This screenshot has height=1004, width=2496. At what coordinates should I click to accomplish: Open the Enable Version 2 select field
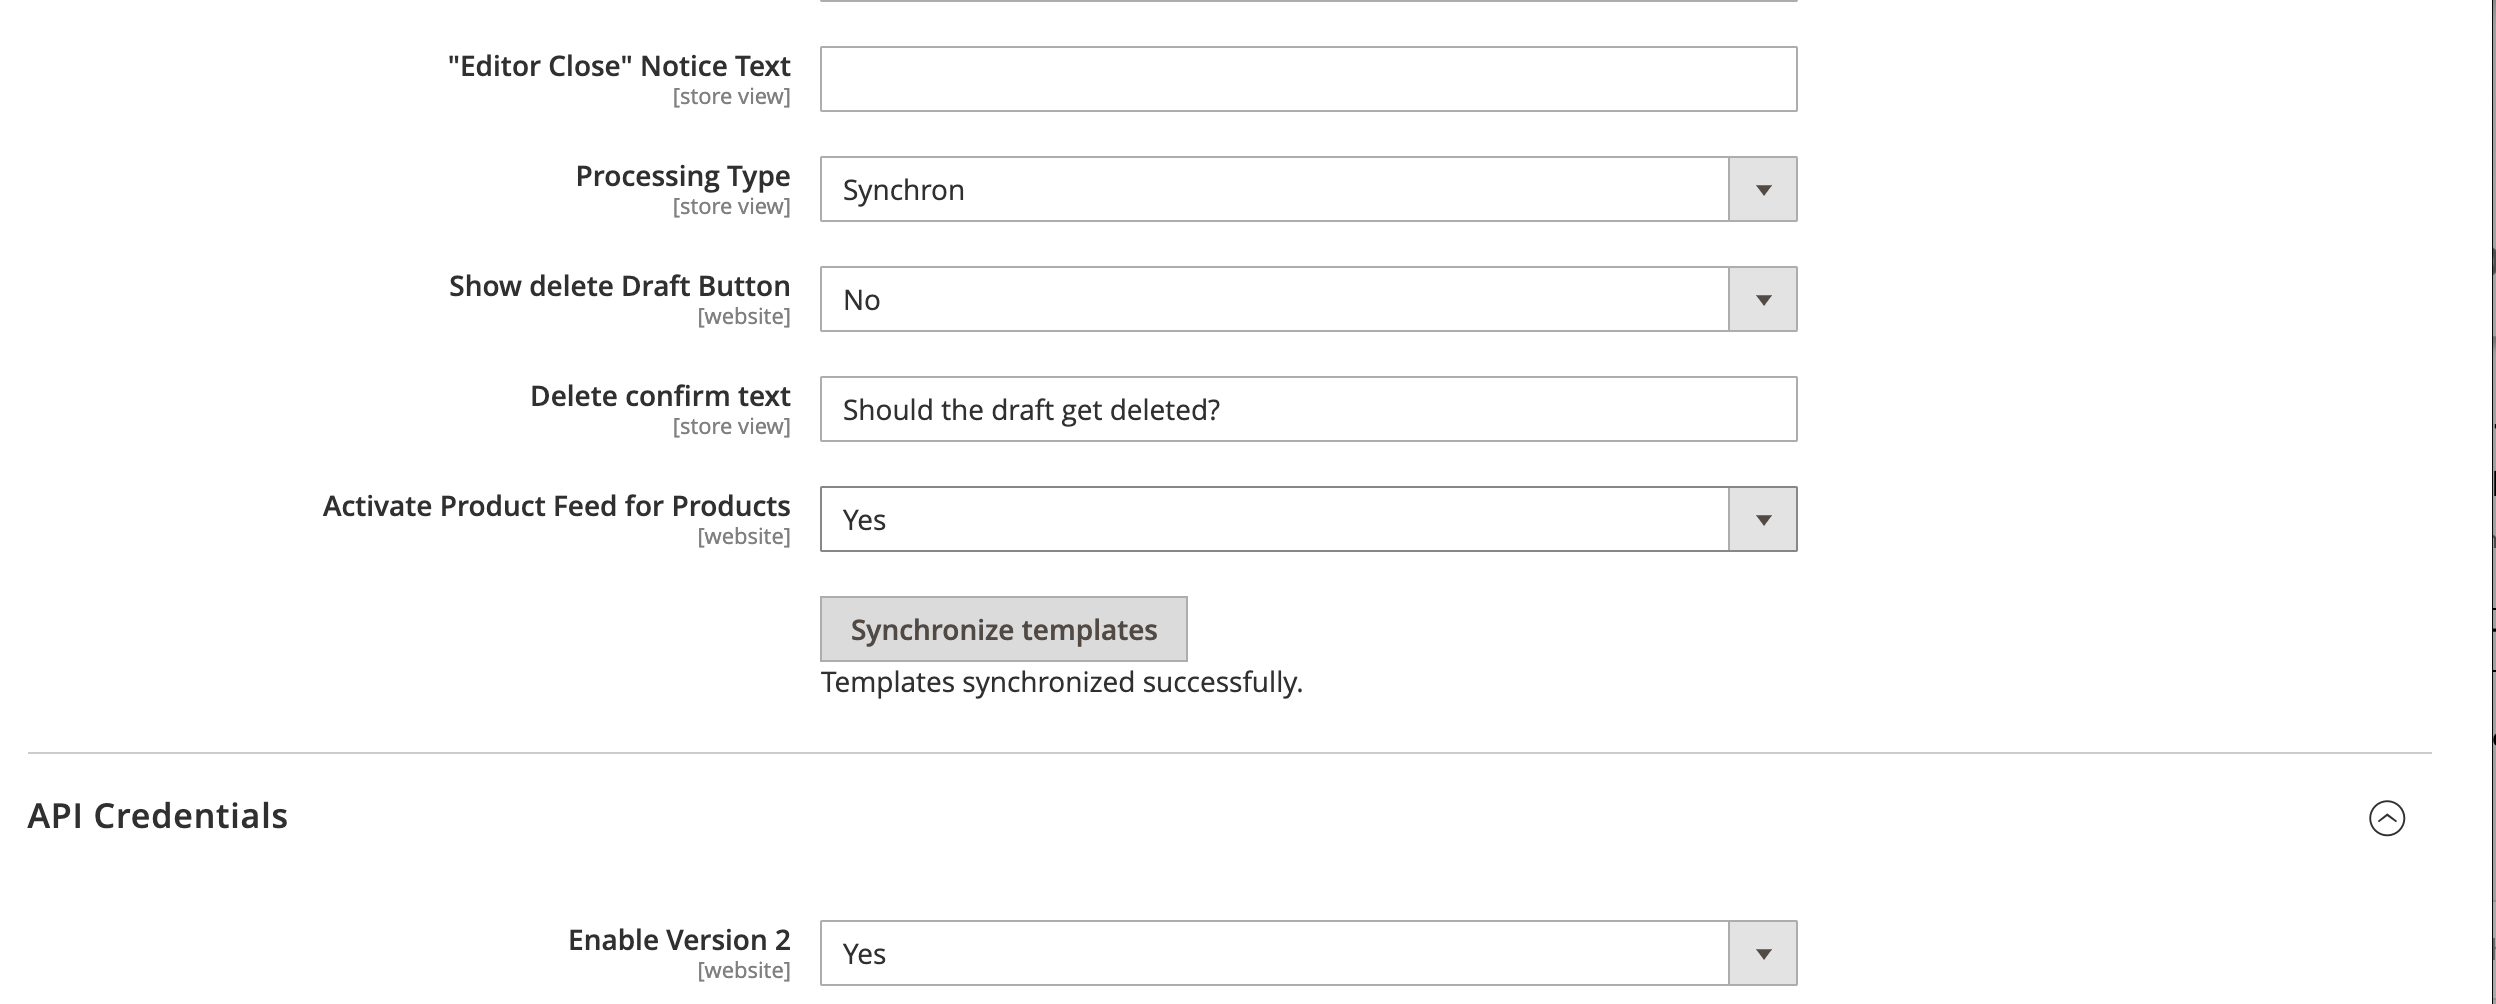click(1274, 954)
